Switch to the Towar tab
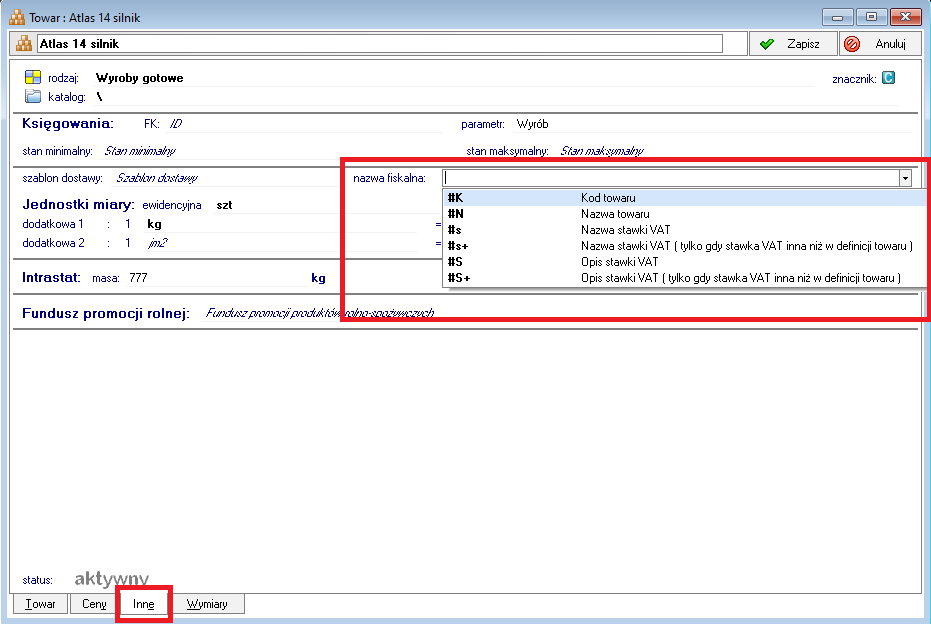The image size is (931, 624). coord(40,604)
